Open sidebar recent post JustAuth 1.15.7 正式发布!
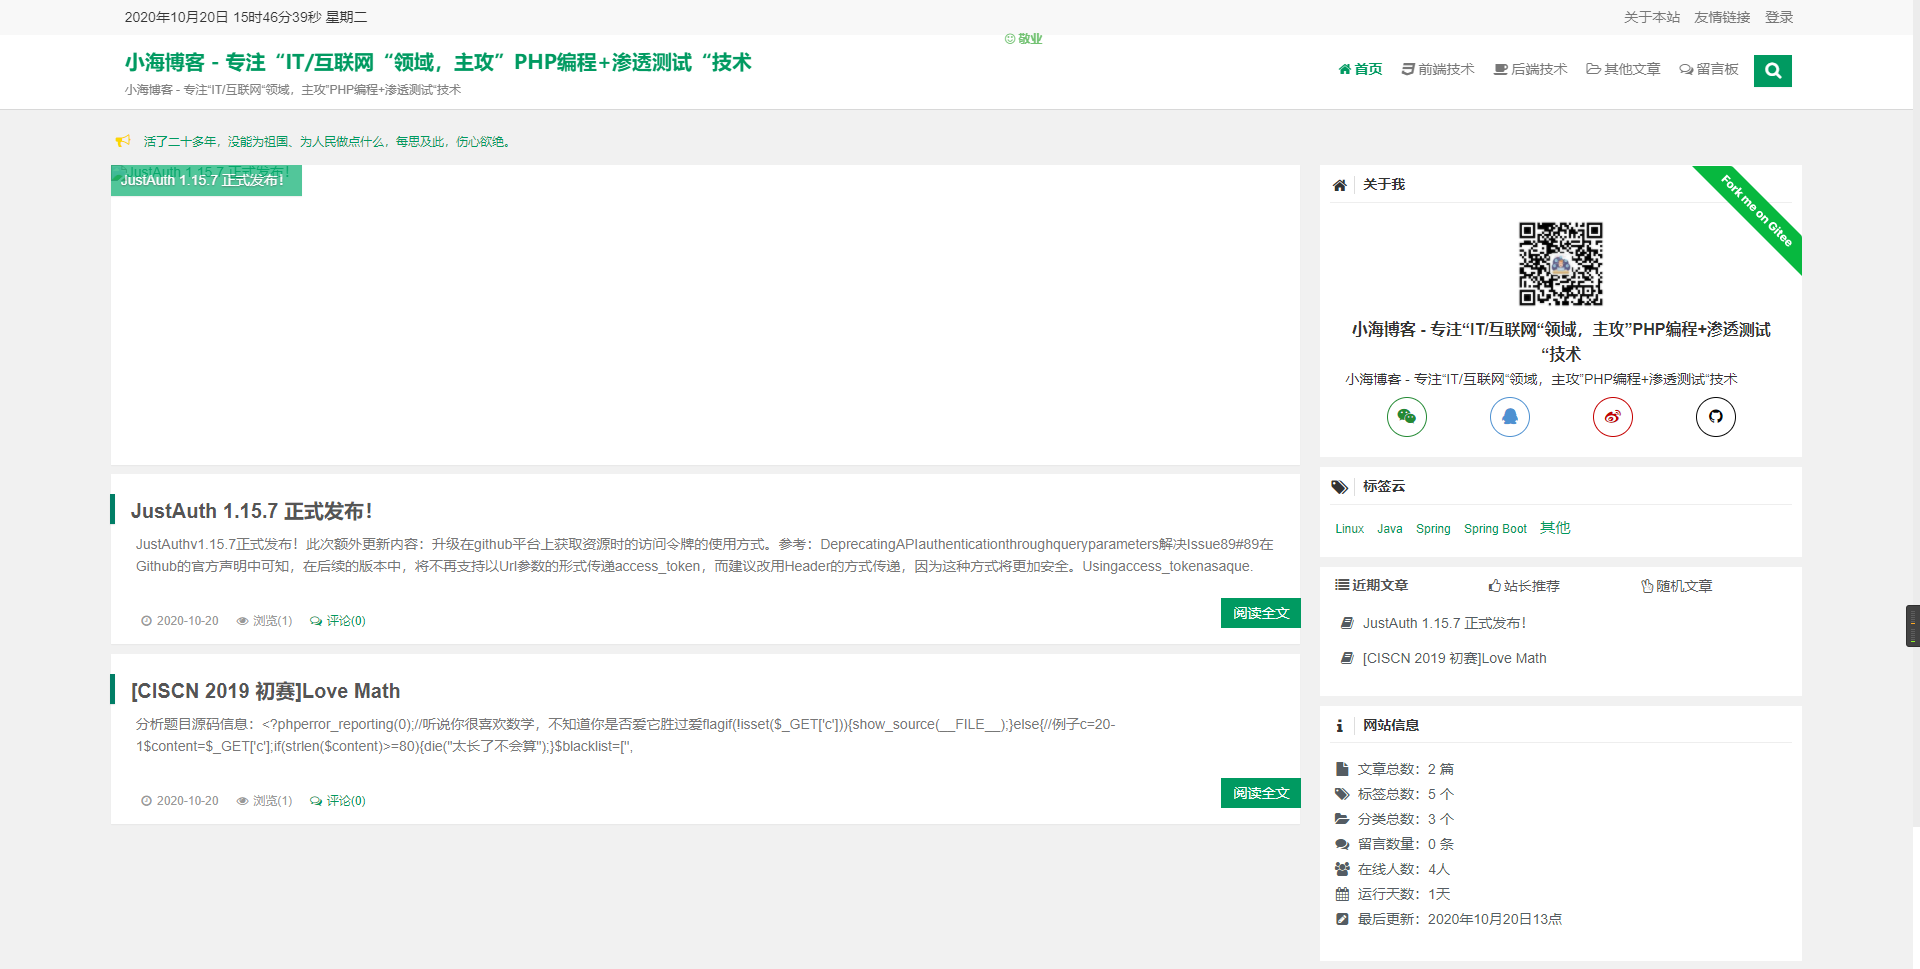Screen dimensions: 1920x969 tap(1445, 623)
